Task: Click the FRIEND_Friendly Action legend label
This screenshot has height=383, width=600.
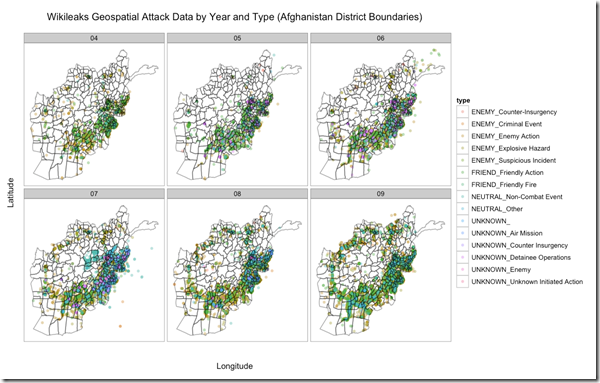Action: click(x=507, y=173)
